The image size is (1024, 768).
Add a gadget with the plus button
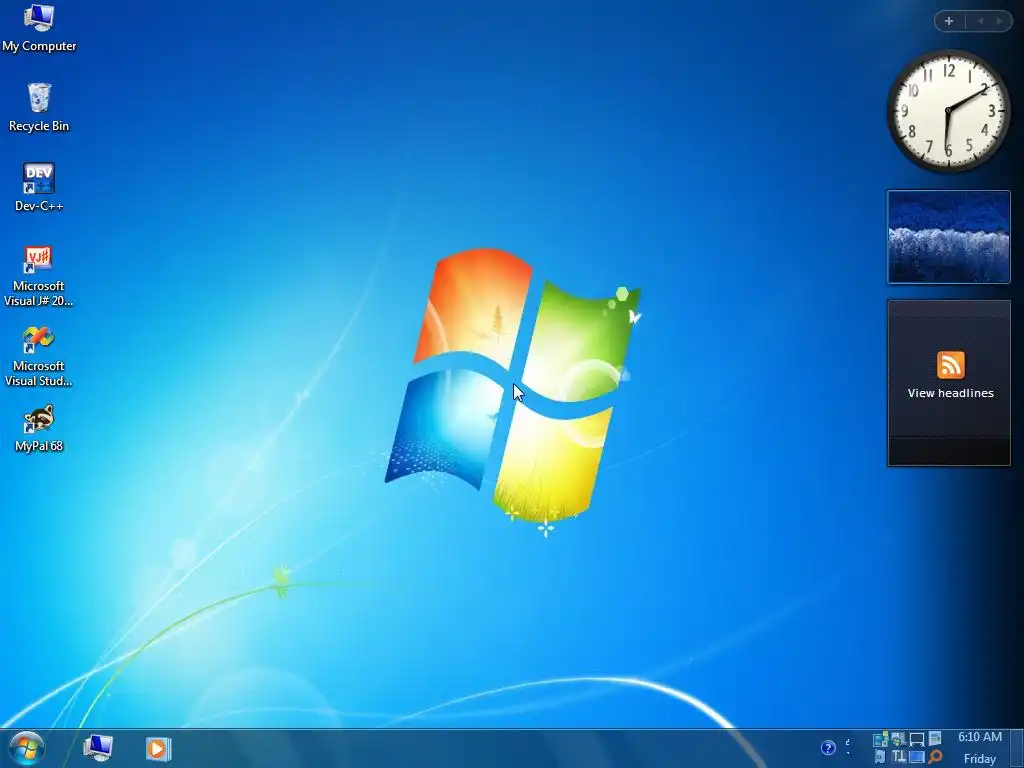point(949,21)
